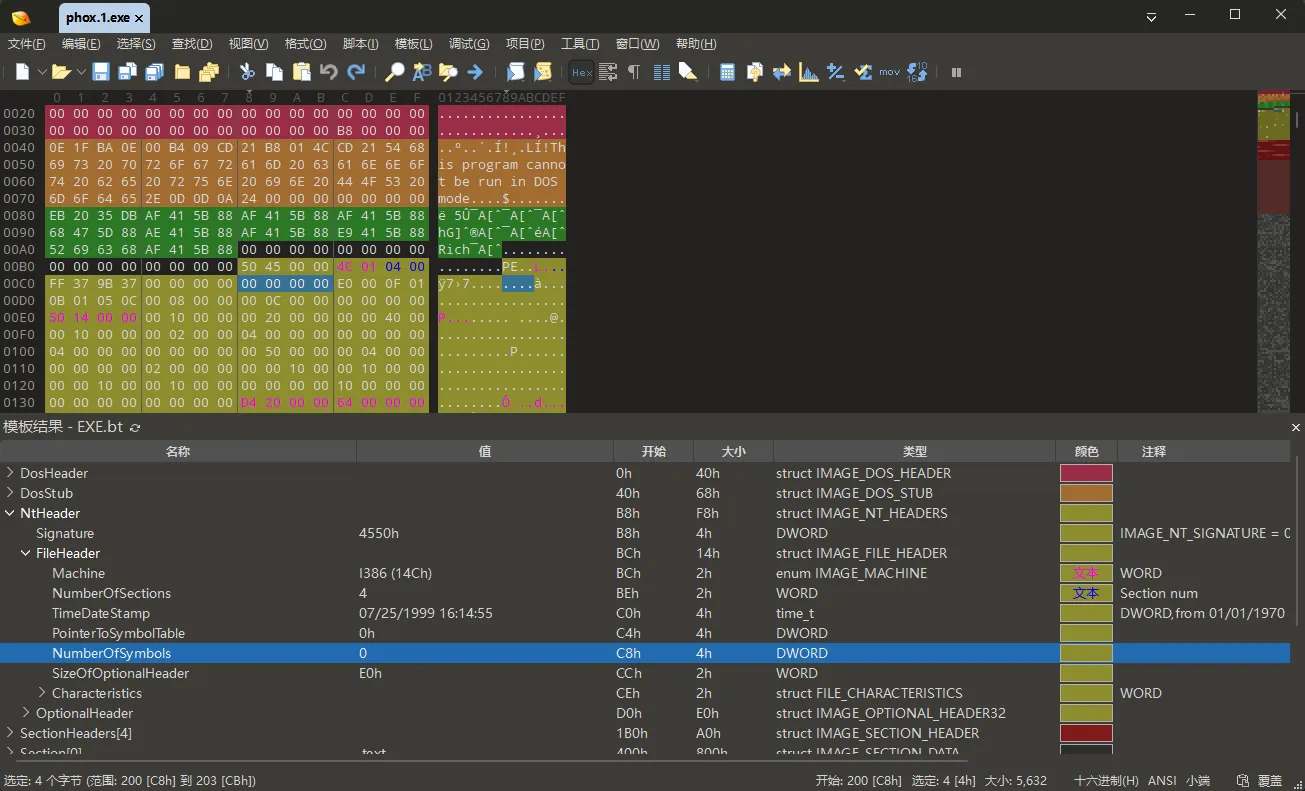
Task: Click the Copy toolbar icon
Action: tap(274, 72)
